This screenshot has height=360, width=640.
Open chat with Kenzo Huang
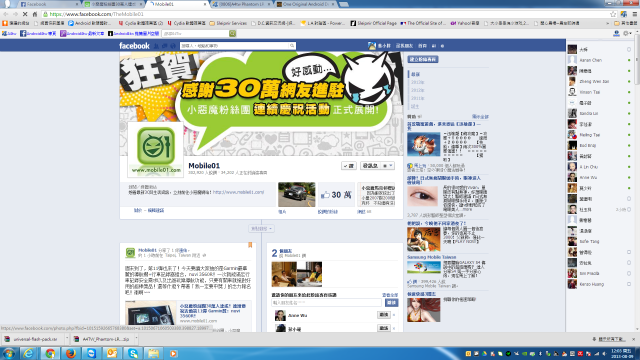pos(591,284)
